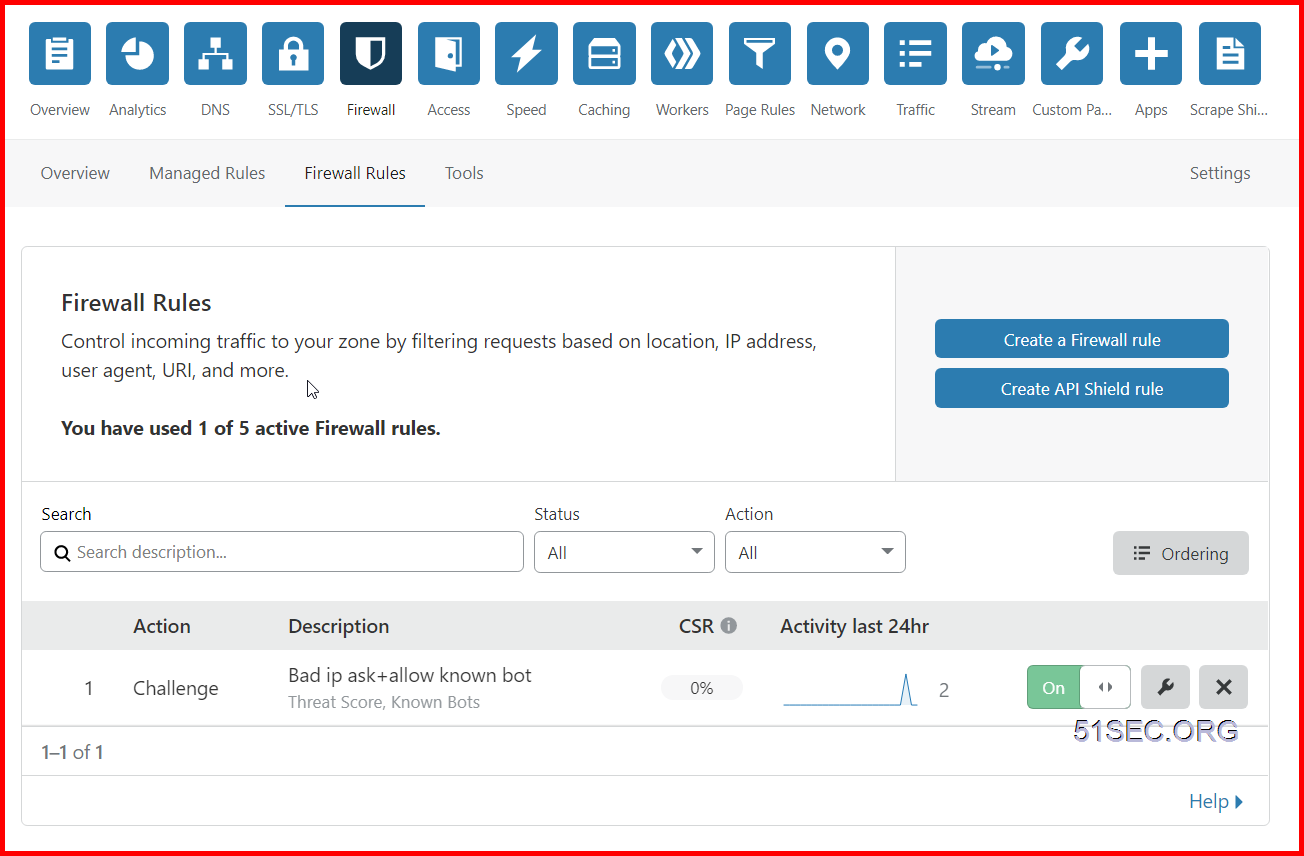The height and width of the screenshot is (856, 1304).
Task: Click the Description column header
Action: pos(339,626)
